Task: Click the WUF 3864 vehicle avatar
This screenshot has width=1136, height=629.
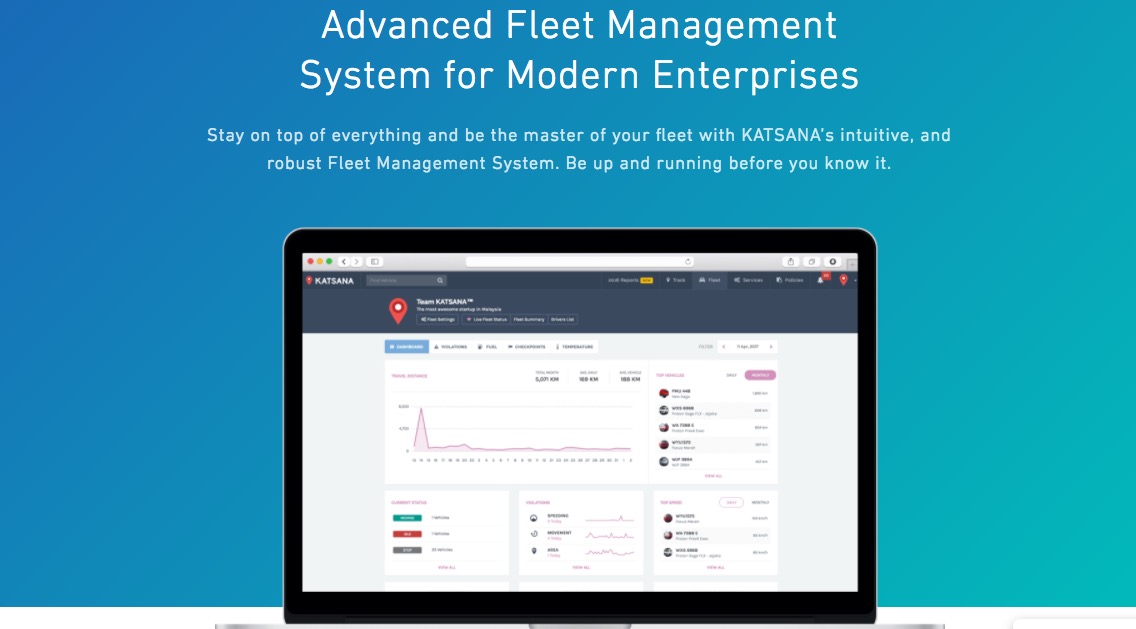Action: tap(664, 462)
